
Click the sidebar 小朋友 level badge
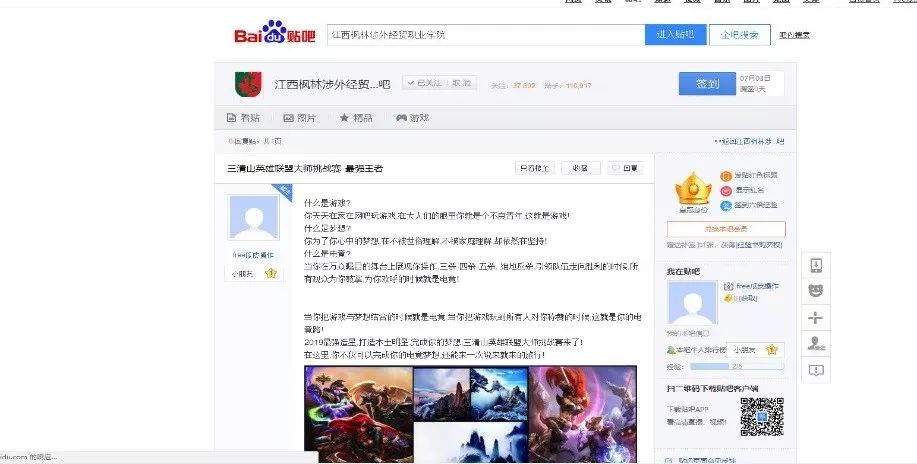point(756,350)
